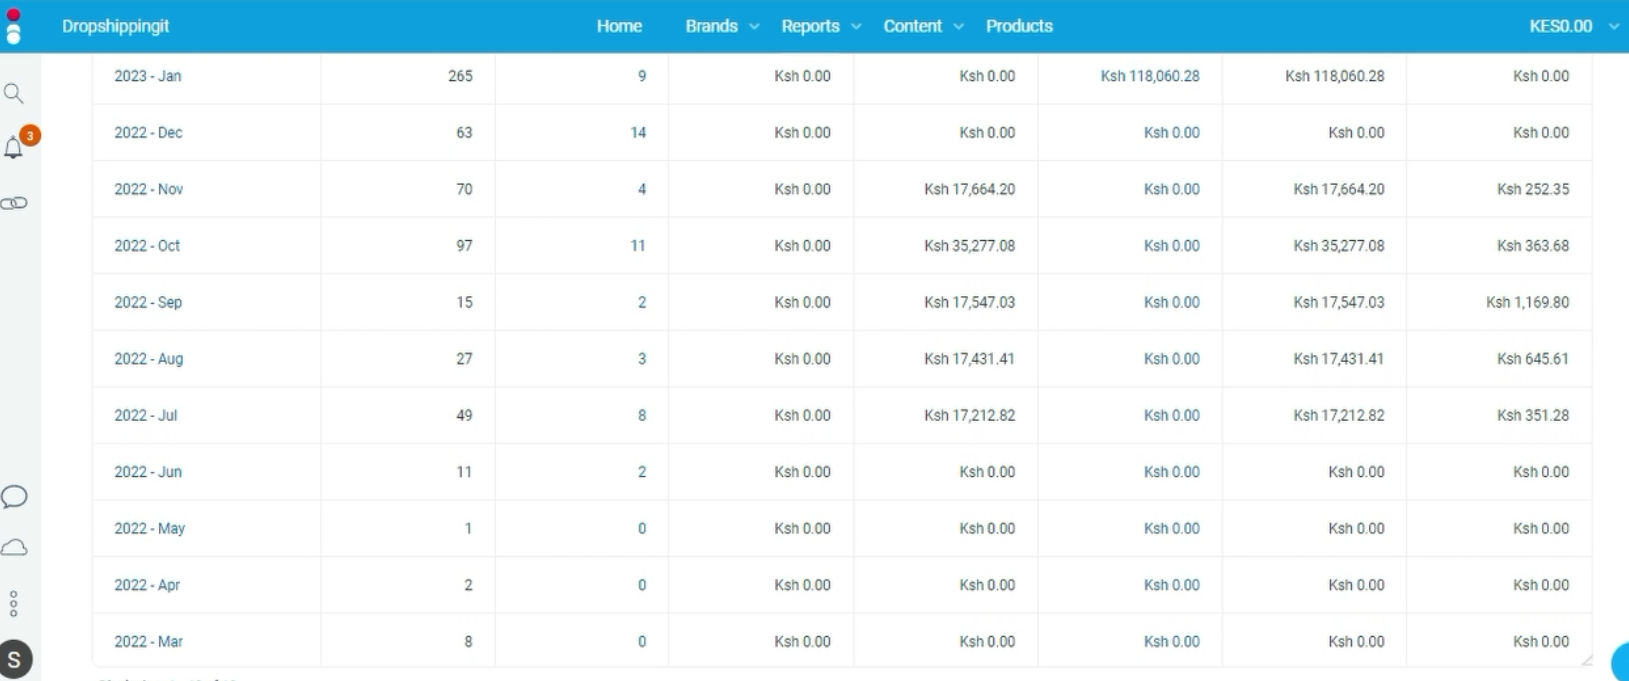Viewport: 1629px width, 681px height.
Task: Select the first Ksh 17,547.03 cell in Sep row
Action: pos(969,302)
